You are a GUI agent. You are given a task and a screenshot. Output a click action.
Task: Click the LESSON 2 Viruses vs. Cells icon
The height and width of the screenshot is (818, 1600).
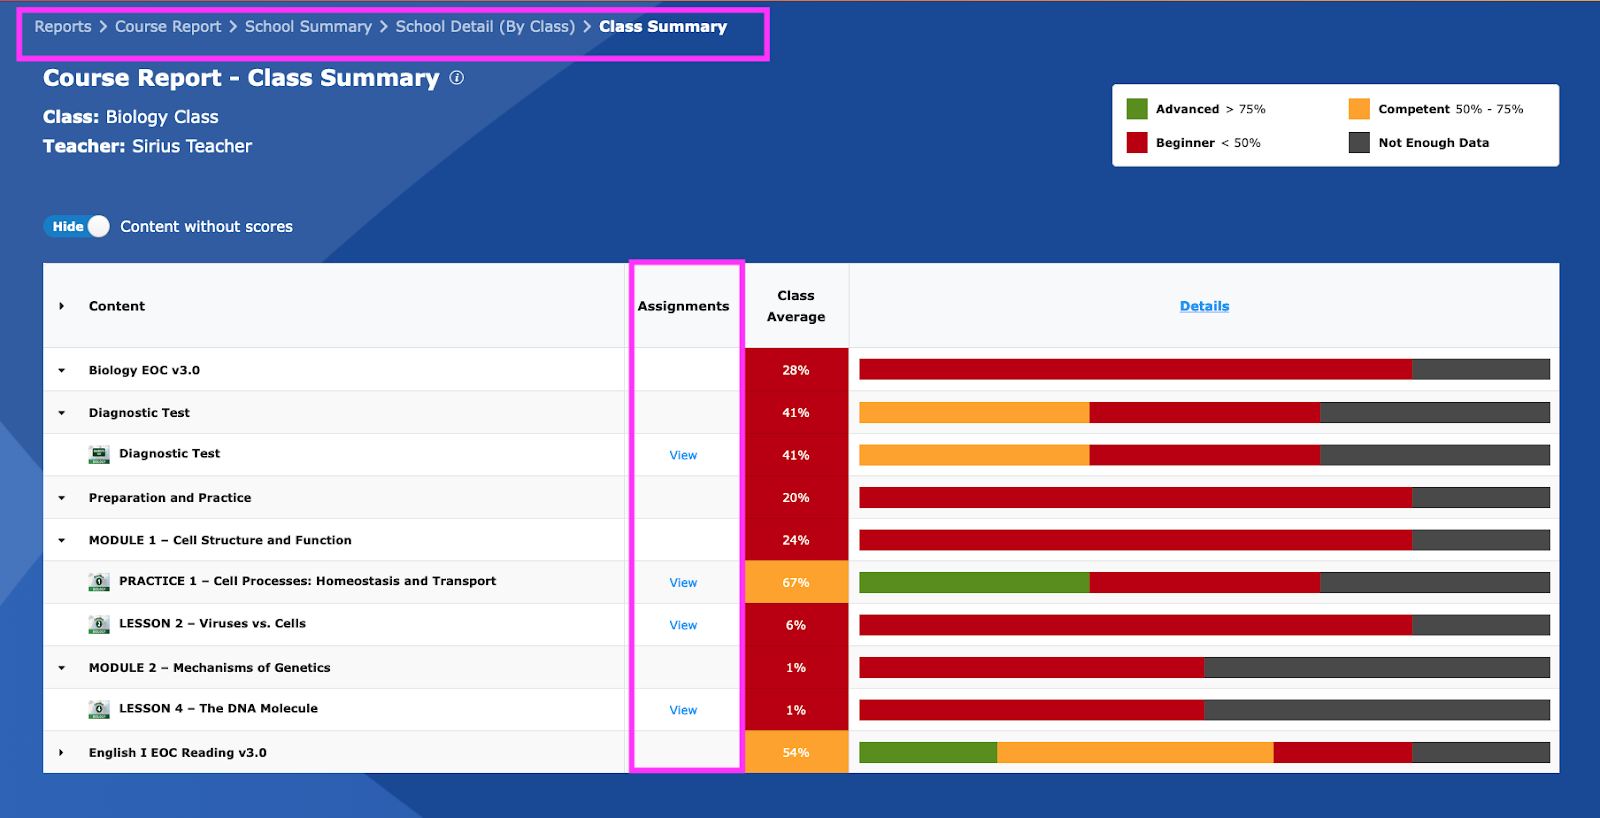(x=99, y=625)
